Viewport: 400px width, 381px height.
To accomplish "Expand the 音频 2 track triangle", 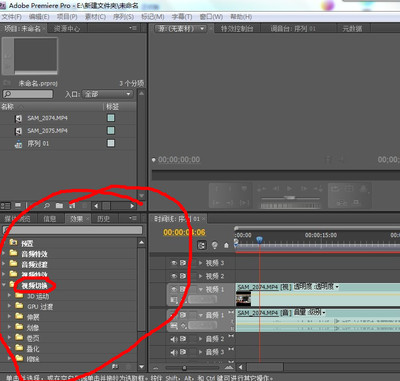I will 201,339.
